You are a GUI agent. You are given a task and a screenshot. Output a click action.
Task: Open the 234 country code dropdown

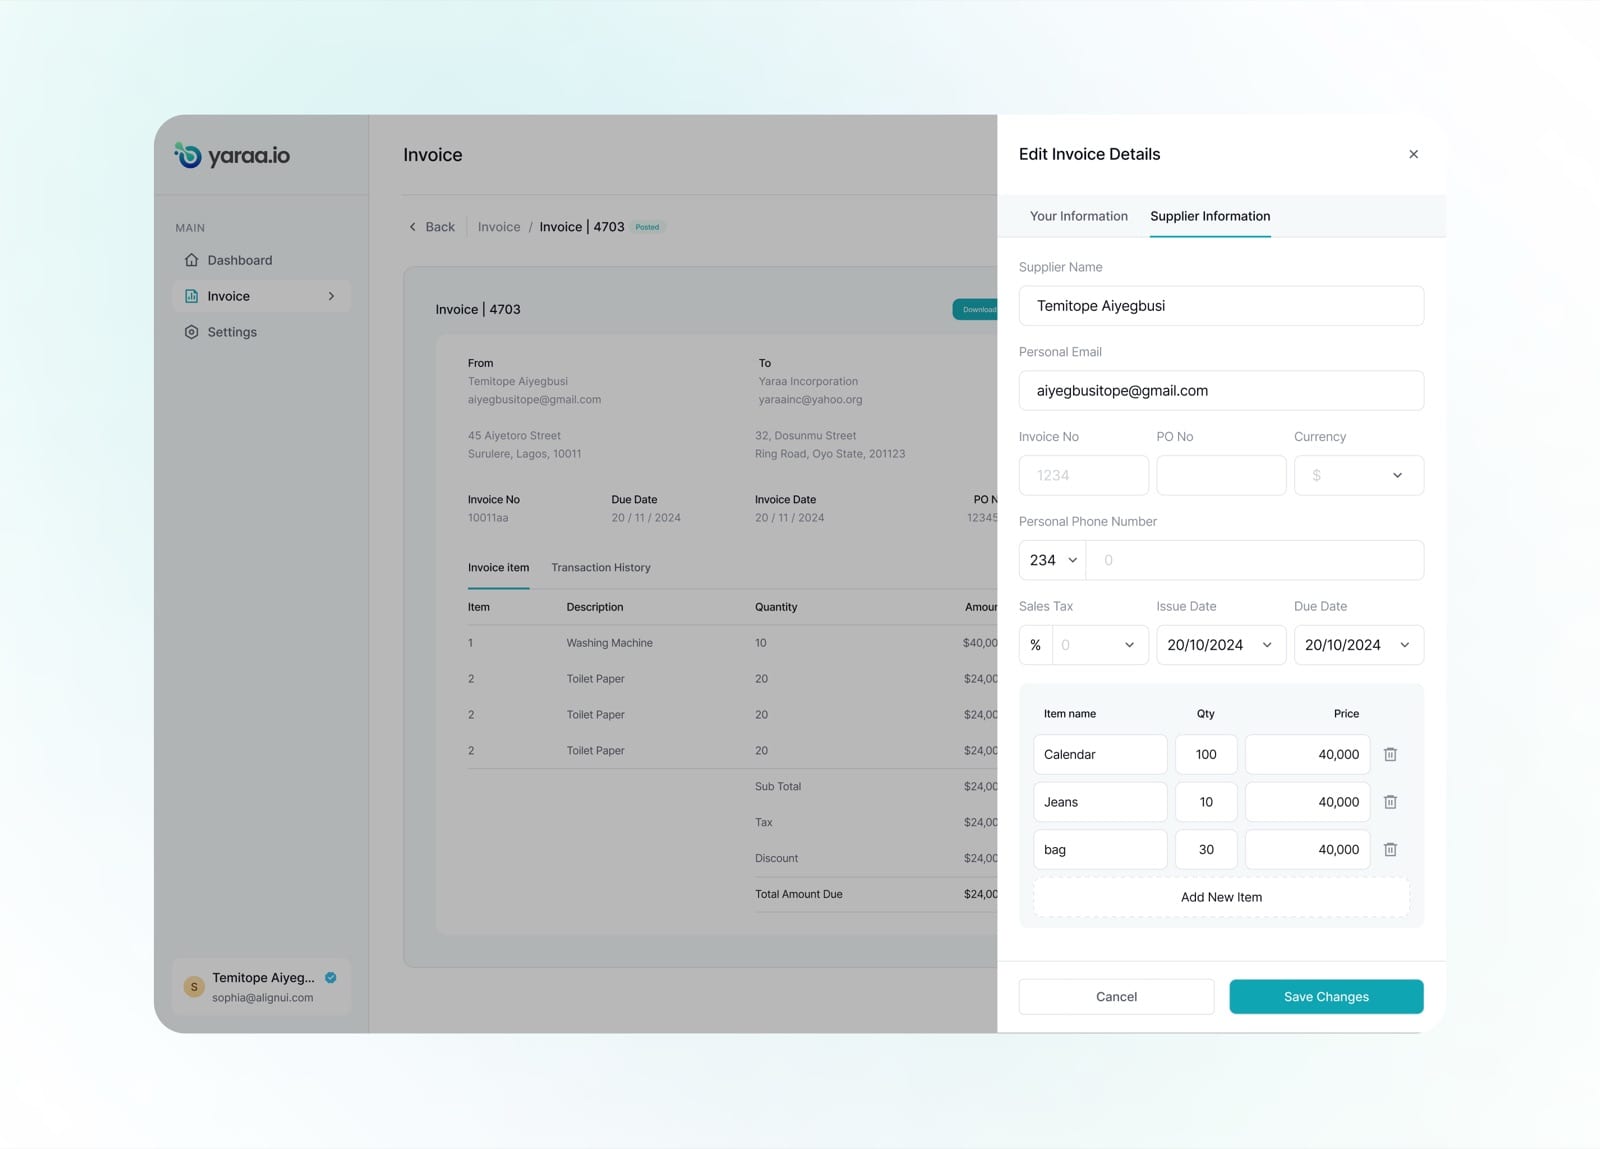tap(1052, 560)
